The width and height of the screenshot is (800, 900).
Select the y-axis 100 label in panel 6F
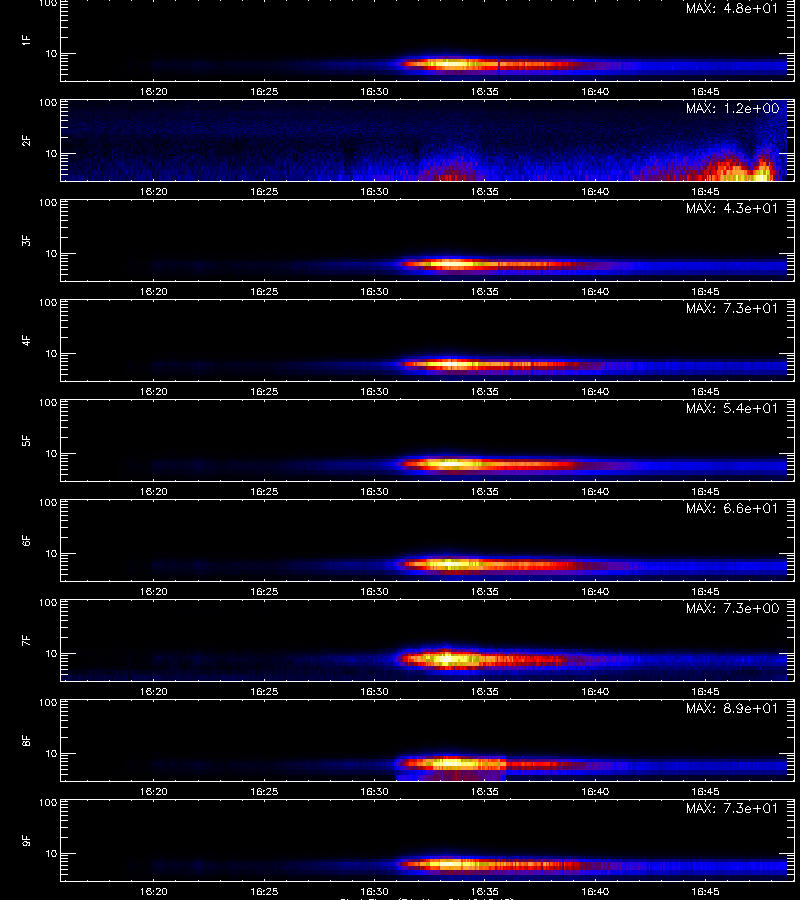pyautogui.click(x=48, y=503)
